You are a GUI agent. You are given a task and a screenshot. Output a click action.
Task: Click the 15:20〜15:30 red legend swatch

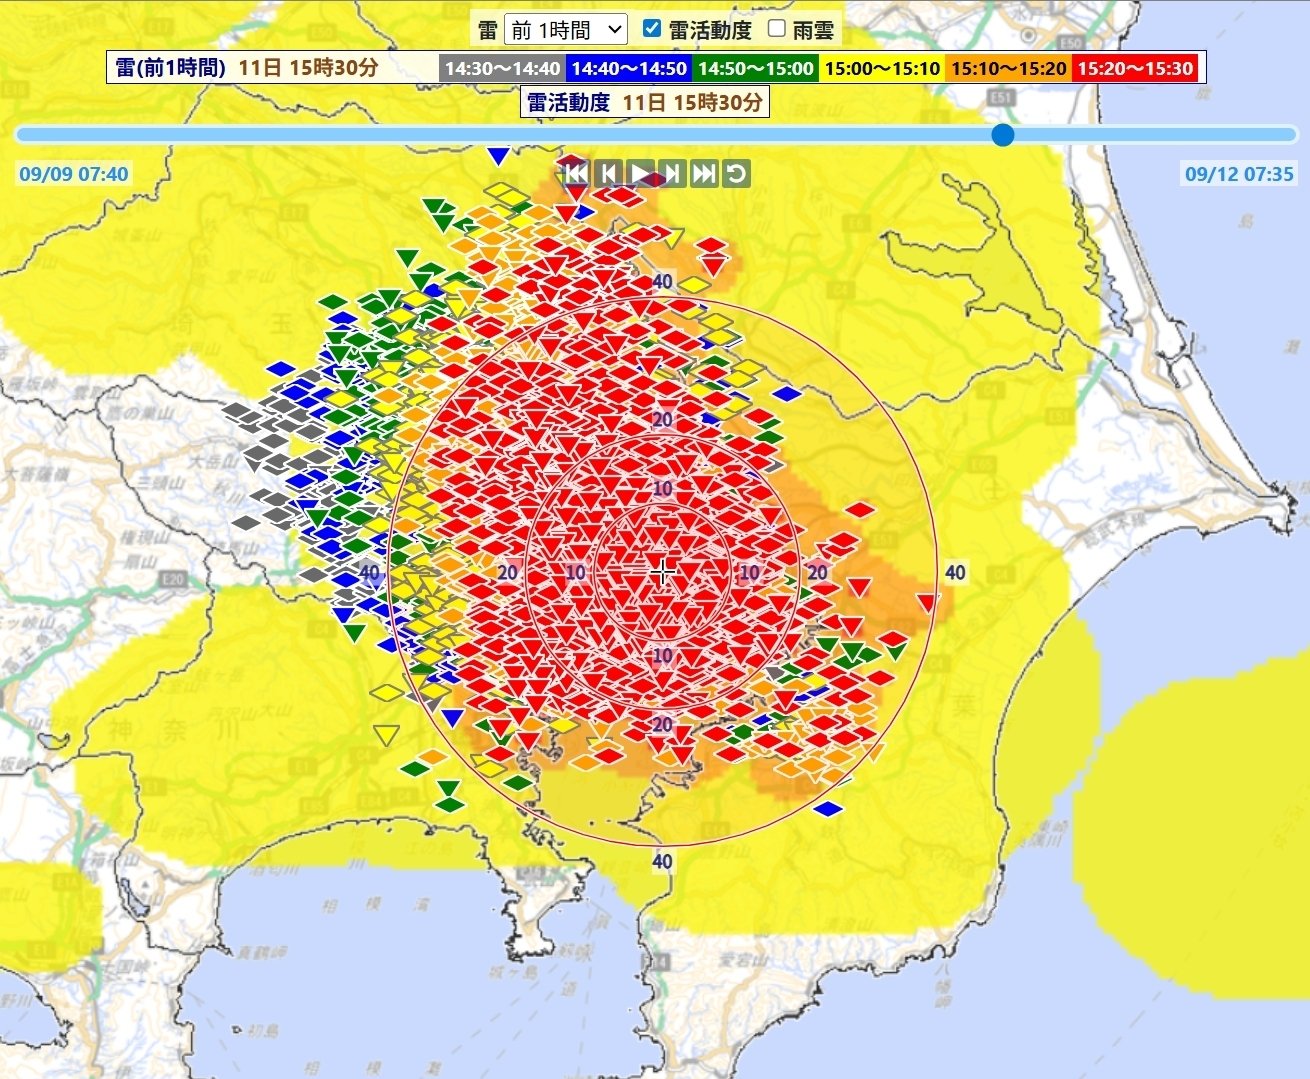(x=1135, y=68)
